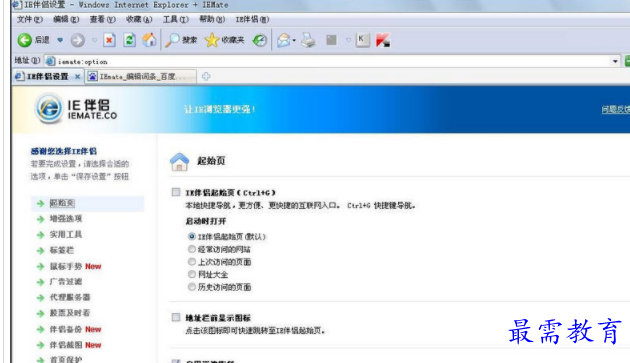Select the IE伴侣起始页 (默认) radio button
Image resolution: width=630 pixels, height=363 pixels.
[x=192, y=236]
